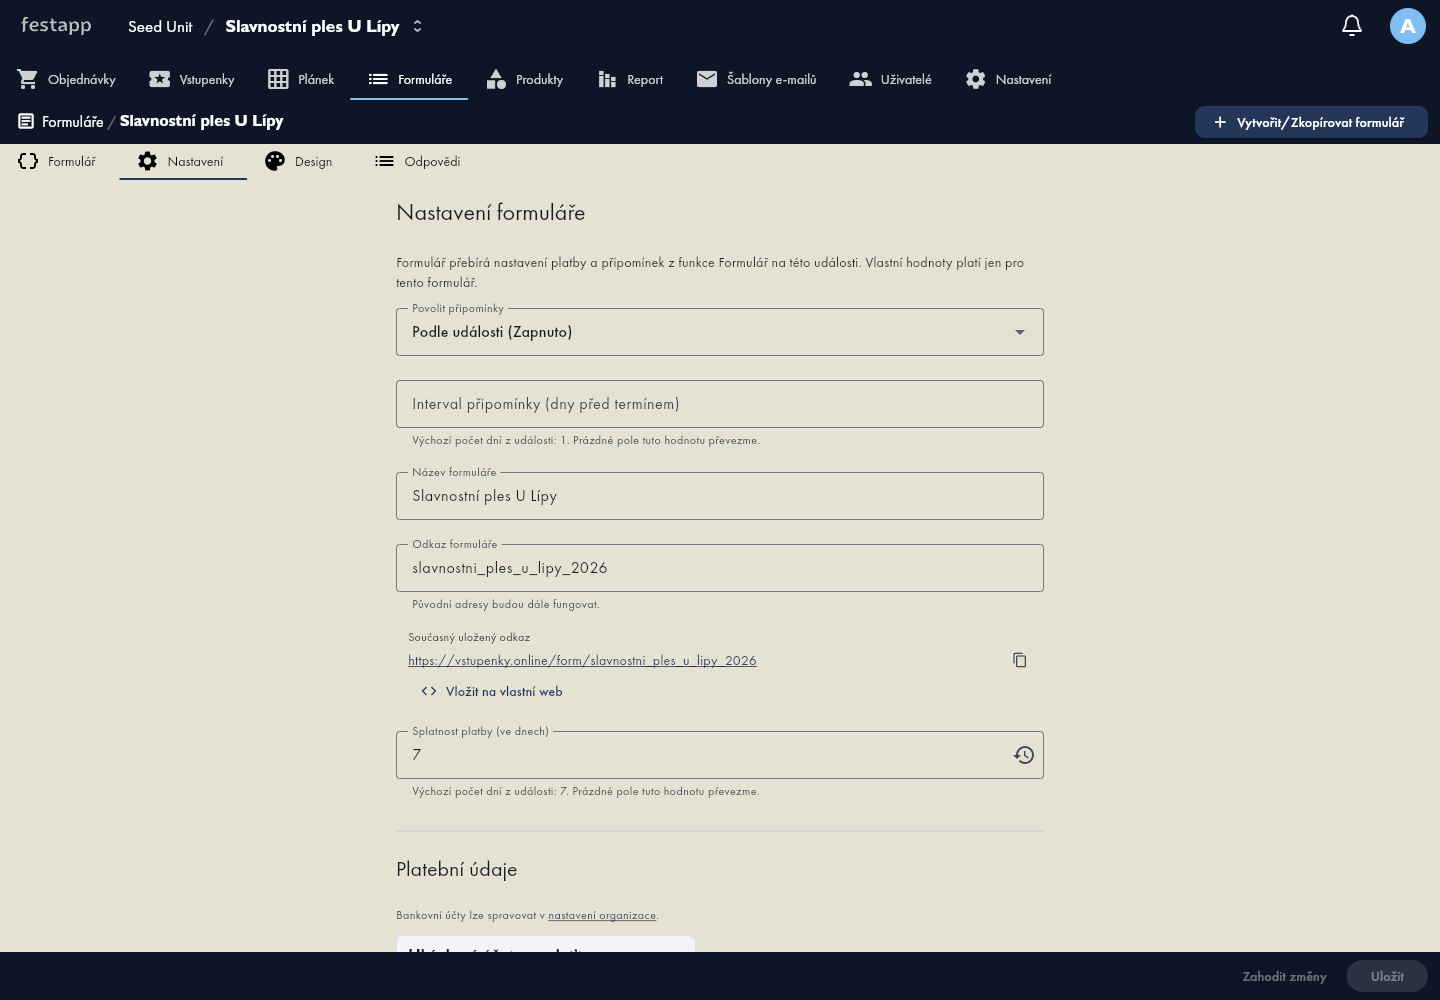Switch to the Design tab
The image size is (1440, 1000).
pos(298,161)
